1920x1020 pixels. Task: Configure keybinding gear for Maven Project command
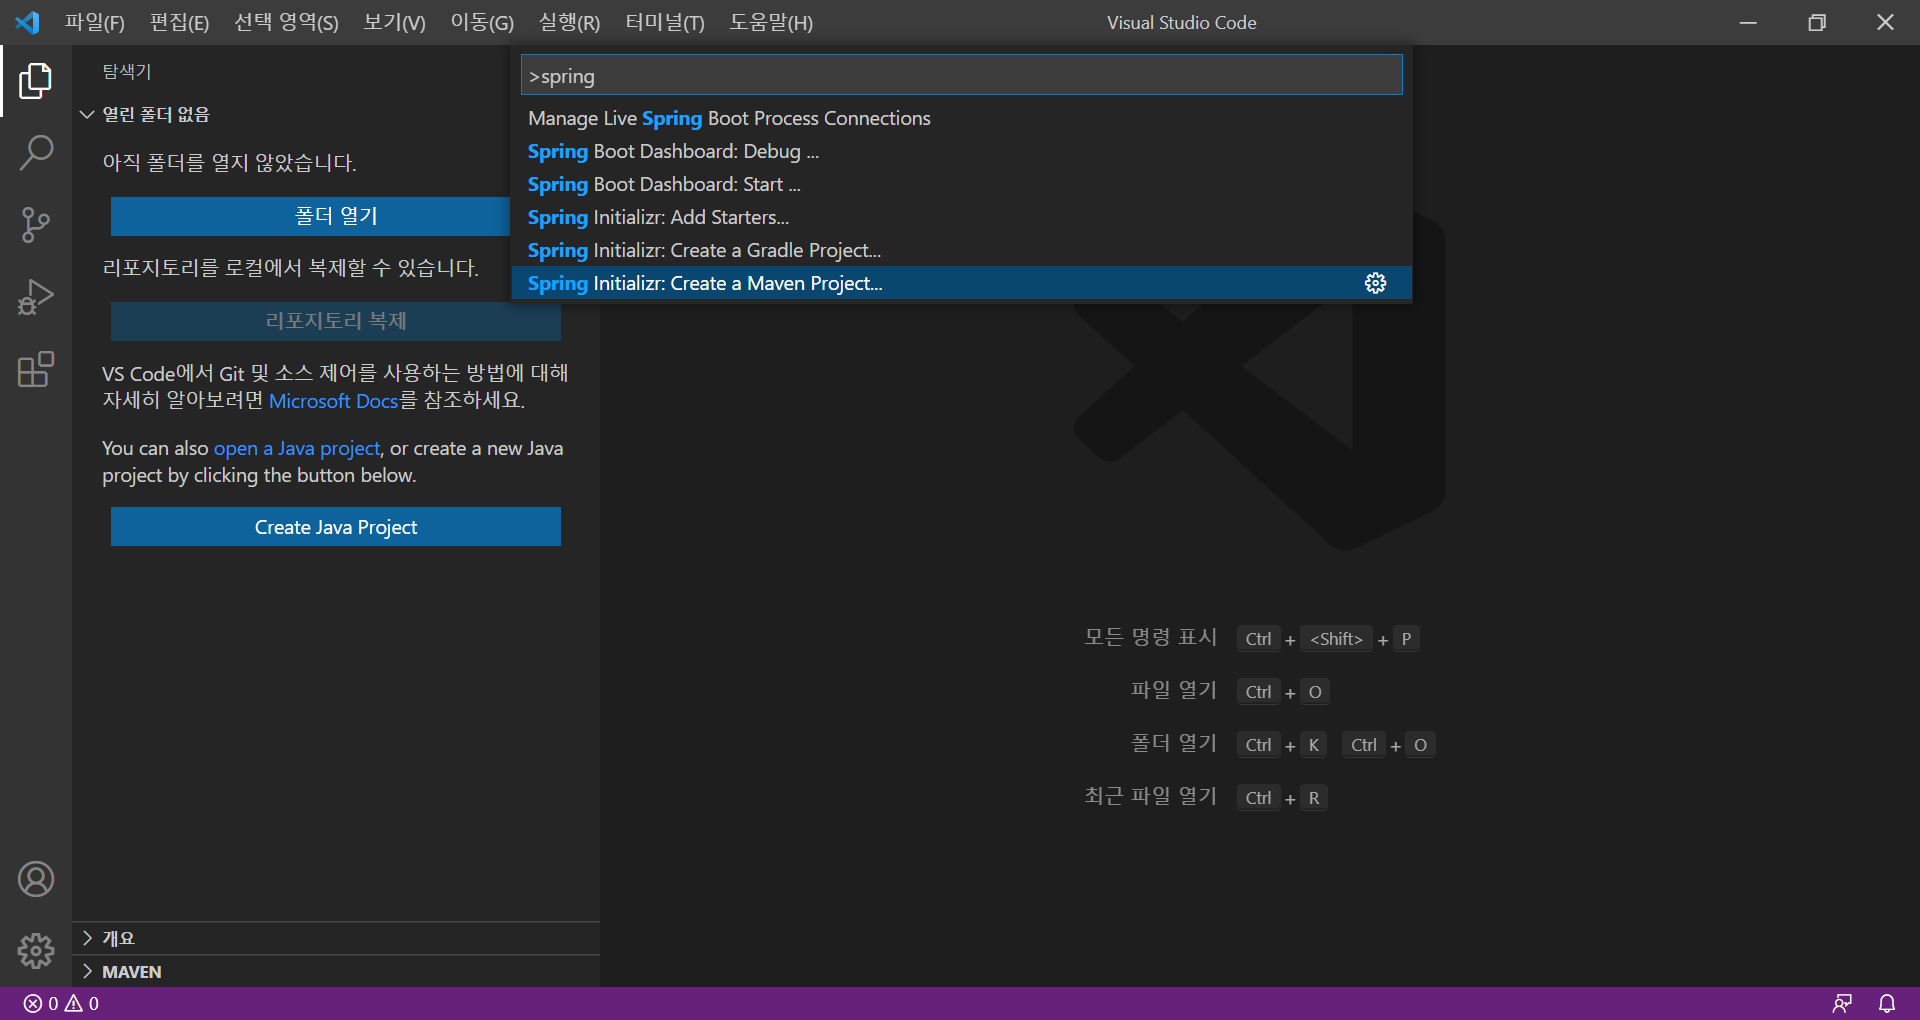coord(1375,283)
